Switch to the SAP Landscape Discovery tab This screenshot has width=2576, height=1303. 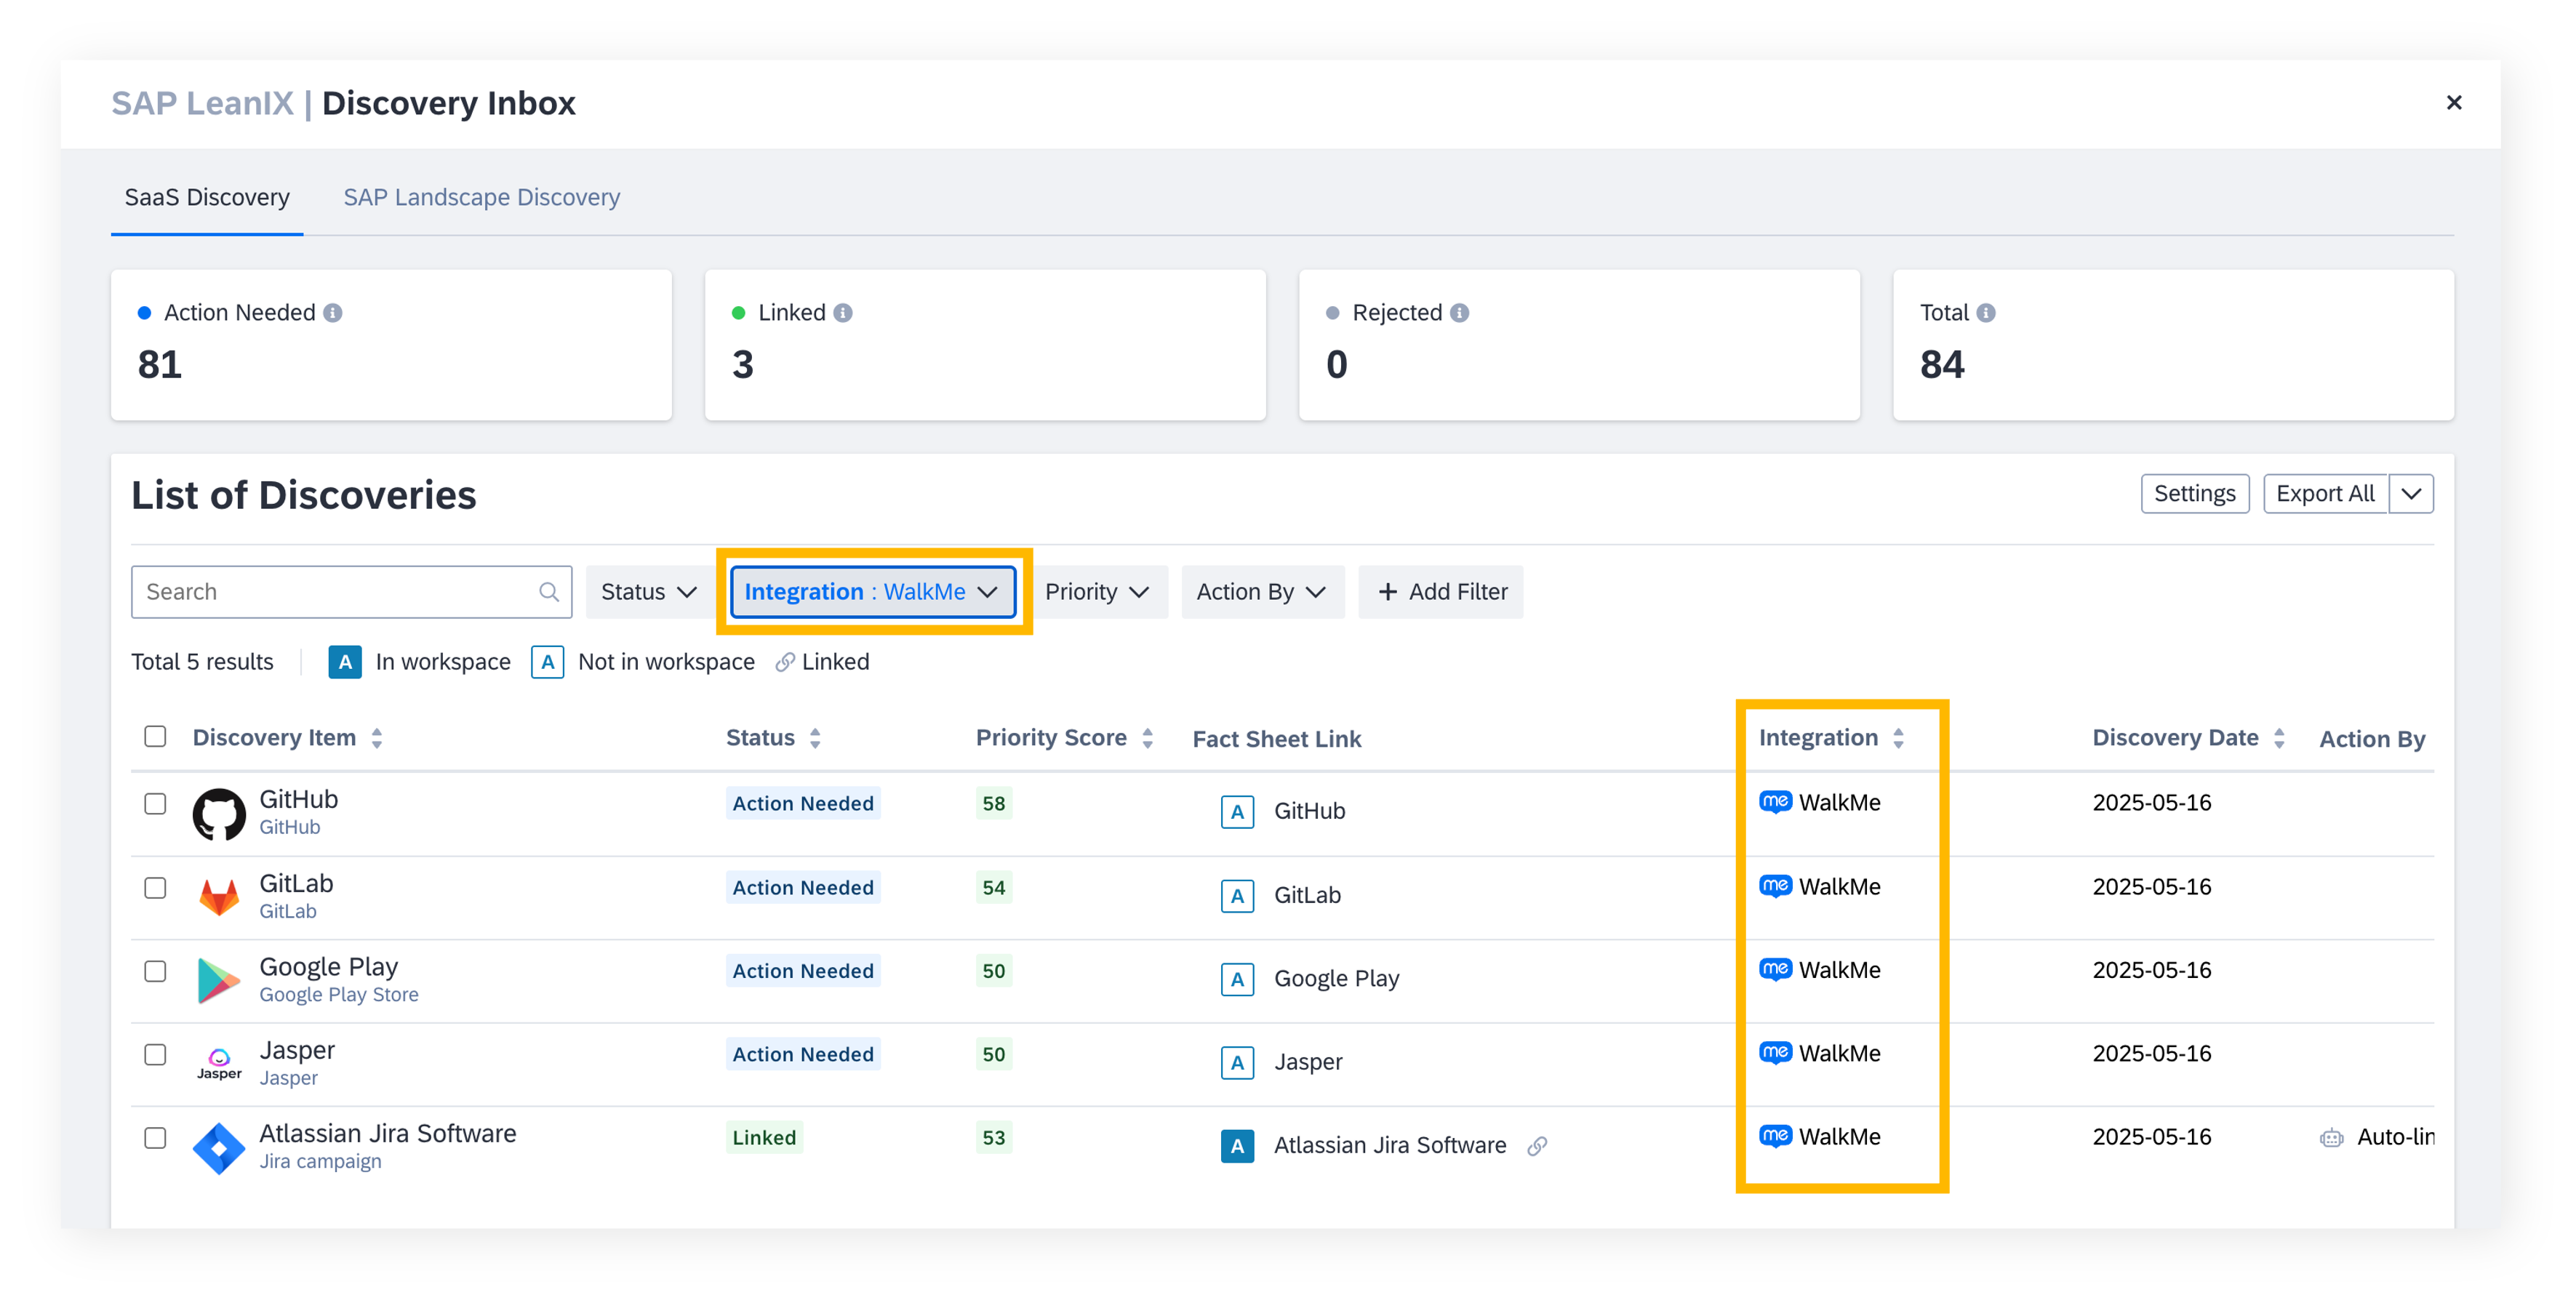point(482,198)
